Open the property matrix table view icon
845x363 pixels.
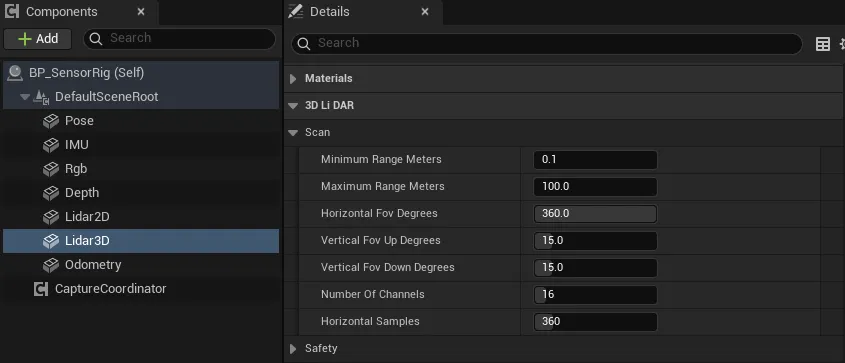[823, 44]
